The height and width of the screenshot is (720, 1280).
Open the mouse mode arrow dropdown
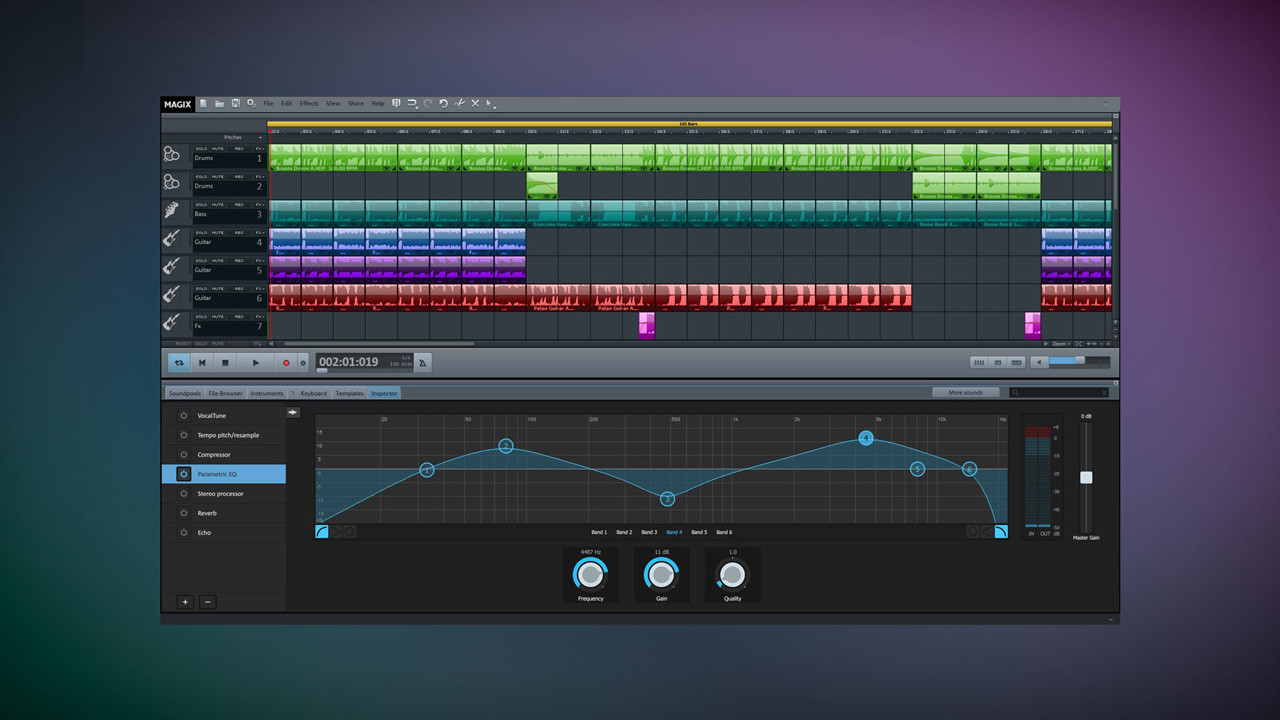click(x=491, y=103)
